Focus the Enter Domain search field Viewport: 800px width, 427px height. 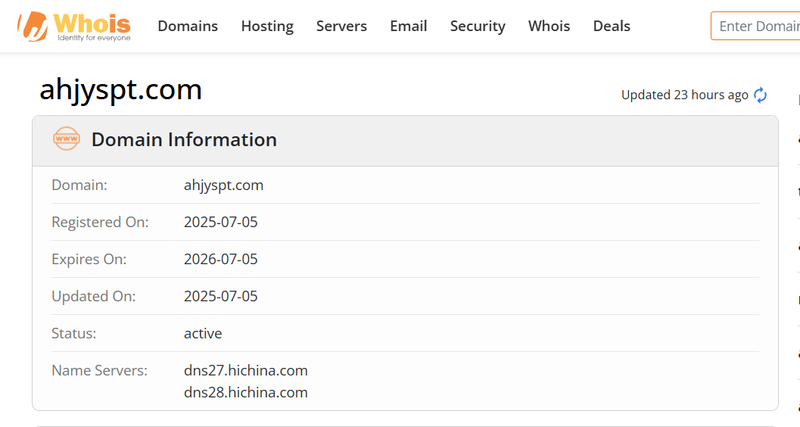[756, 26]
